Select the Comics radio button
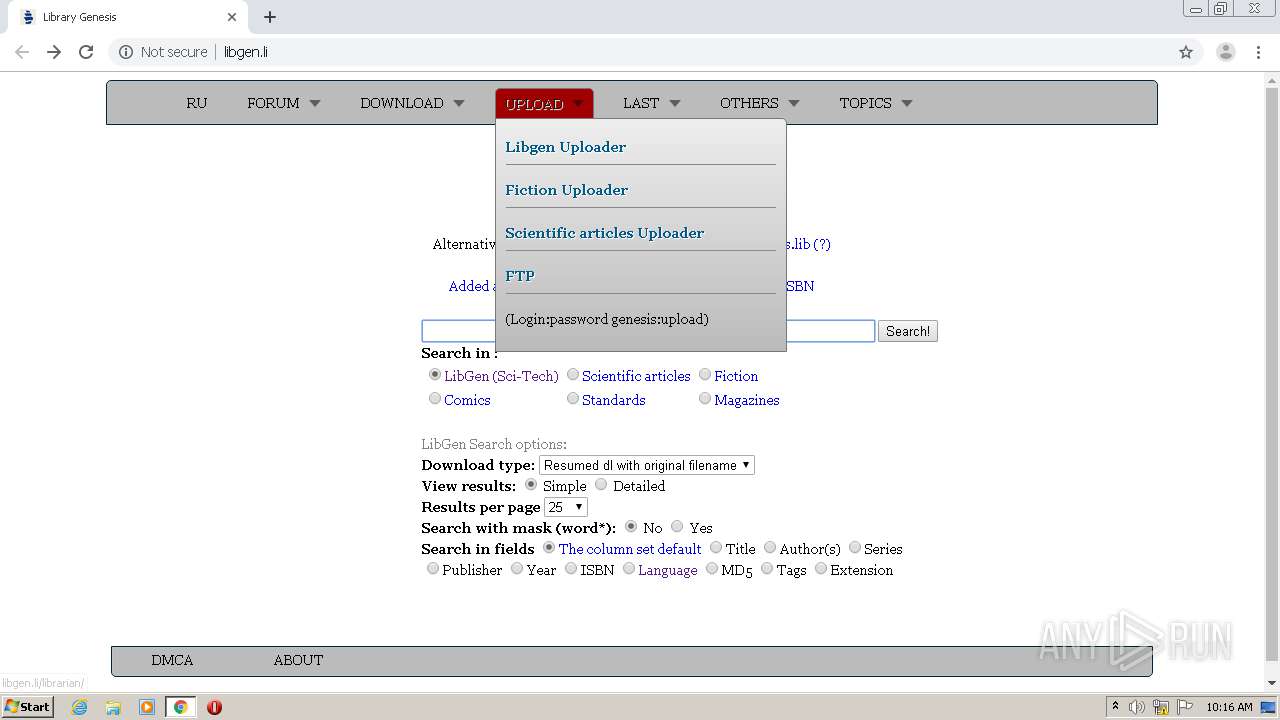This screenshot has height=720, width=1280. point(435,399)
